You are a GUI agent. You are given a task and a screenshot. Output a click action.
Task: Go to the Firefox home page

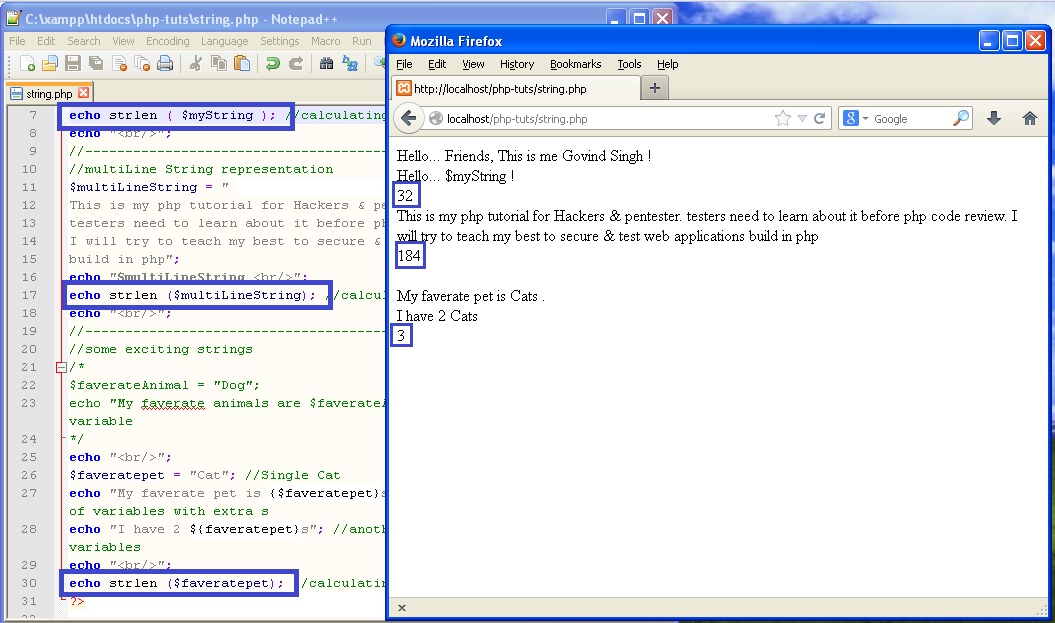(x=1028, y=118)
